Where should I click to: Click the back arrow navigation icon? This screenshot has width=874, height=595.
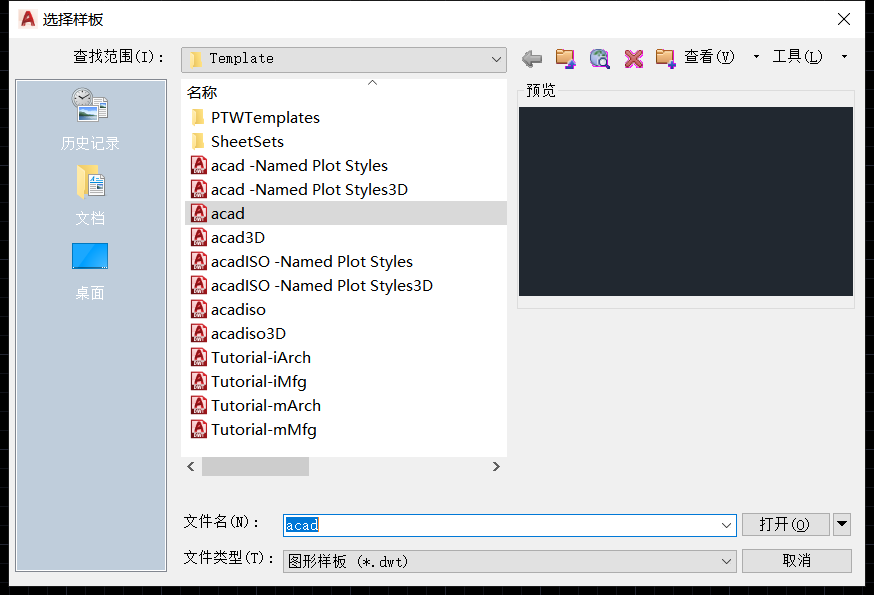click(532, 59)
